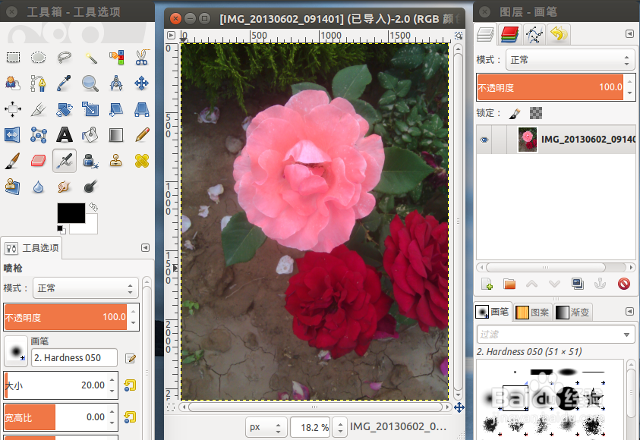Select the Dodge/Burn tool
Image resolution: width=640 pixels, height=440 pixels.
90,187
